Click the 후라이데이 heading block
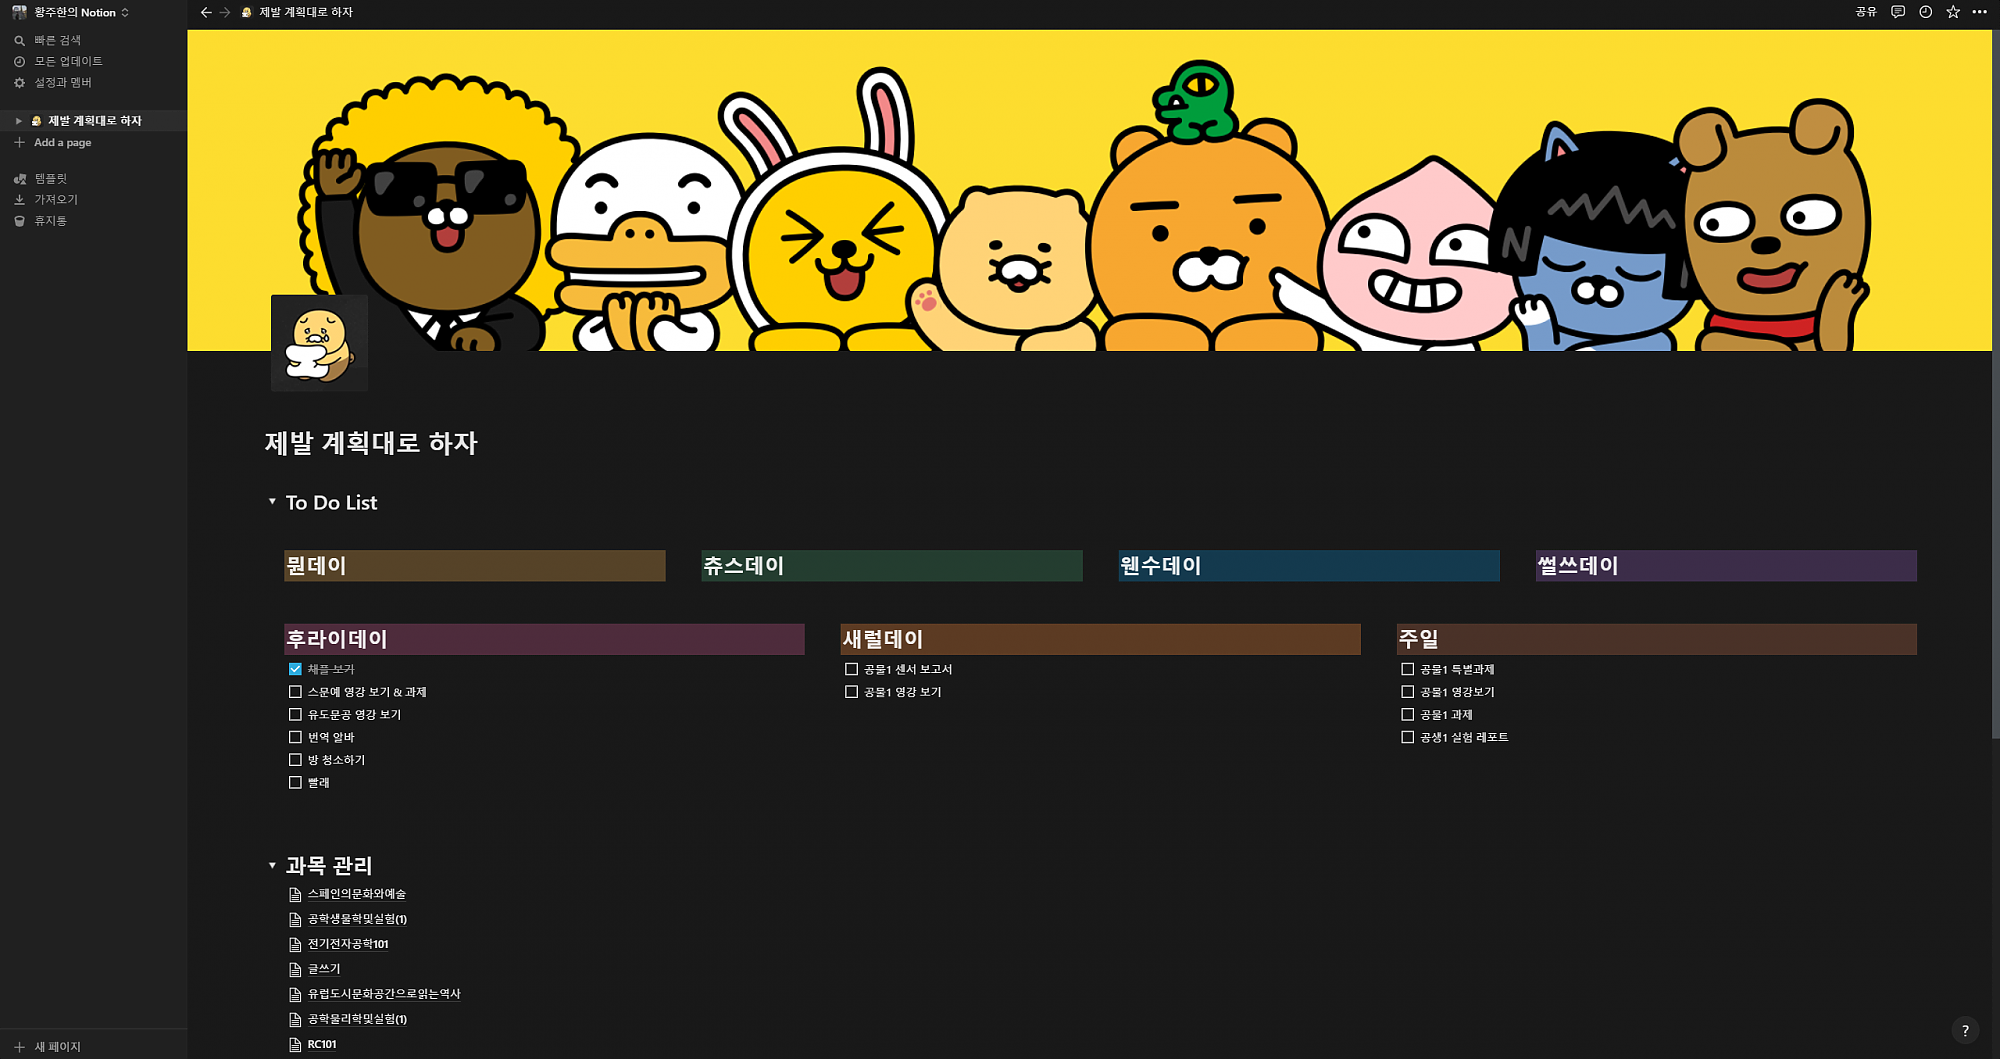The image size is (2000, 1059). click(x=544, y=639)
